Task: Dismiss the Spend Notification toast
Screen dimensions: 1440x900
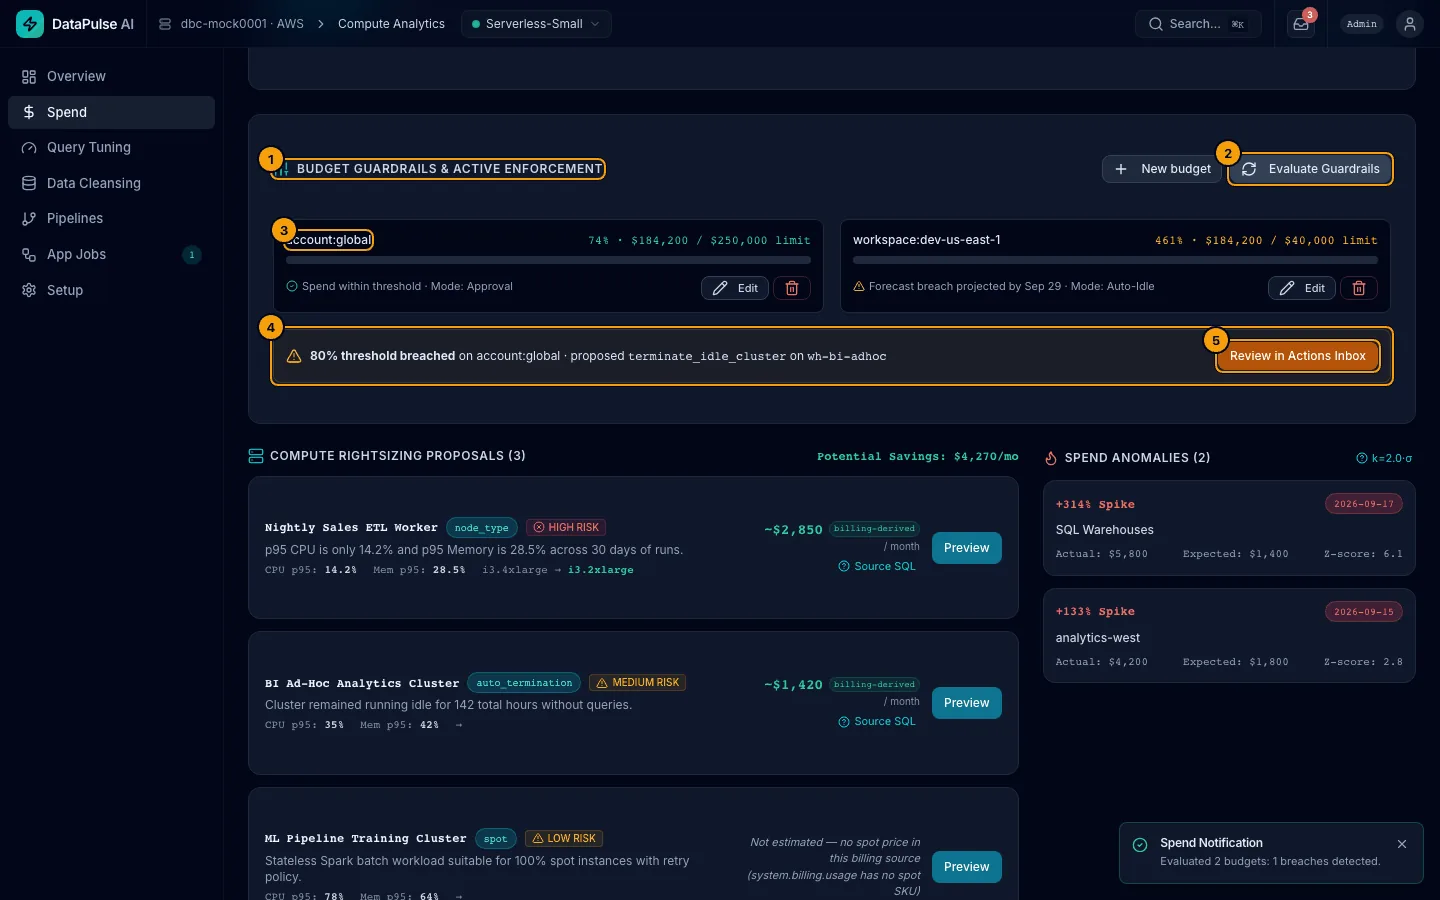Action: [x=1402, y=844]
